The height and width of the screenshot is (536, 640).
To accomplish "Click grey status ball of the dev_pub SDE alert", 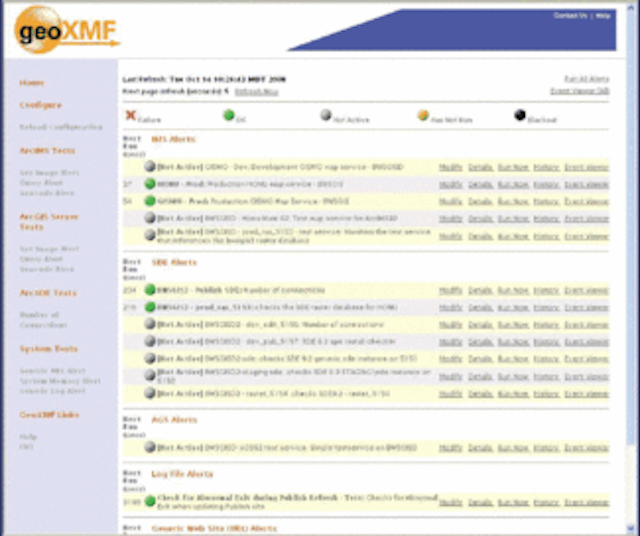I will (x=150, y=341).
